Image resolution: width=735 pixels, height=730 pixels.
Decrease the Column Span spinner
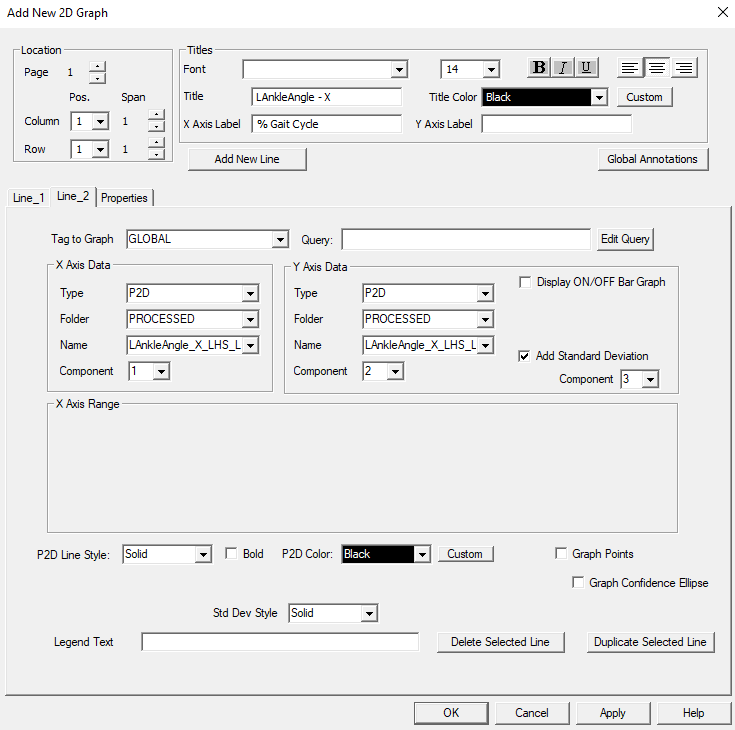156,127
